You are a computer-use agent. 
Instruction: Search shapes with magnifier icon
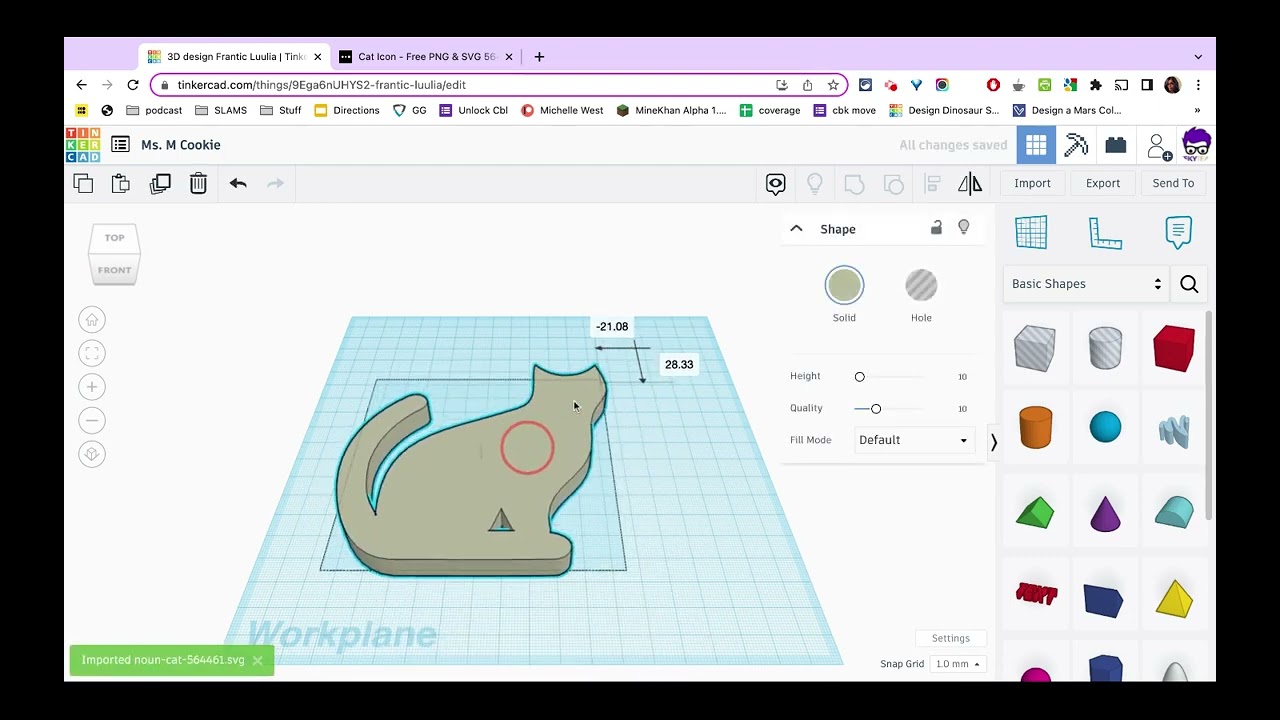pyautogui.click(x=1189, y=284)
